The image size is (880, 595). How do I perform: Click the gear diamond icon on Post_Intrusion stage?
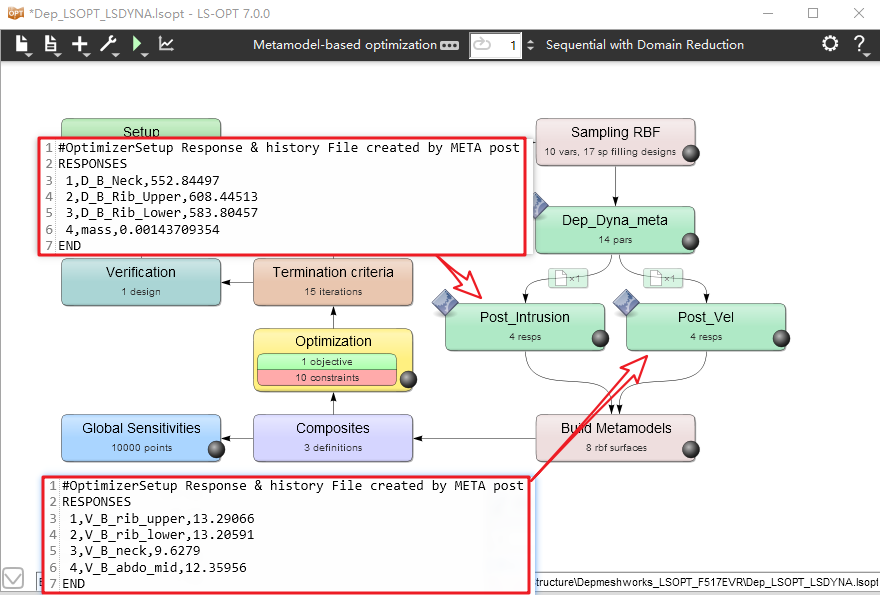tap(446, 302)
